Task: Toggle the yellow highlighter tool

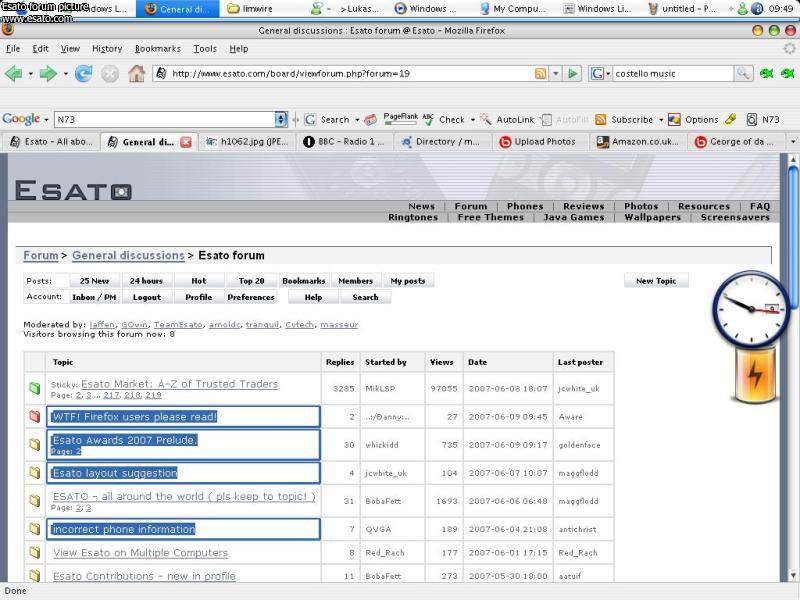Action: click(x=731, y=119)
